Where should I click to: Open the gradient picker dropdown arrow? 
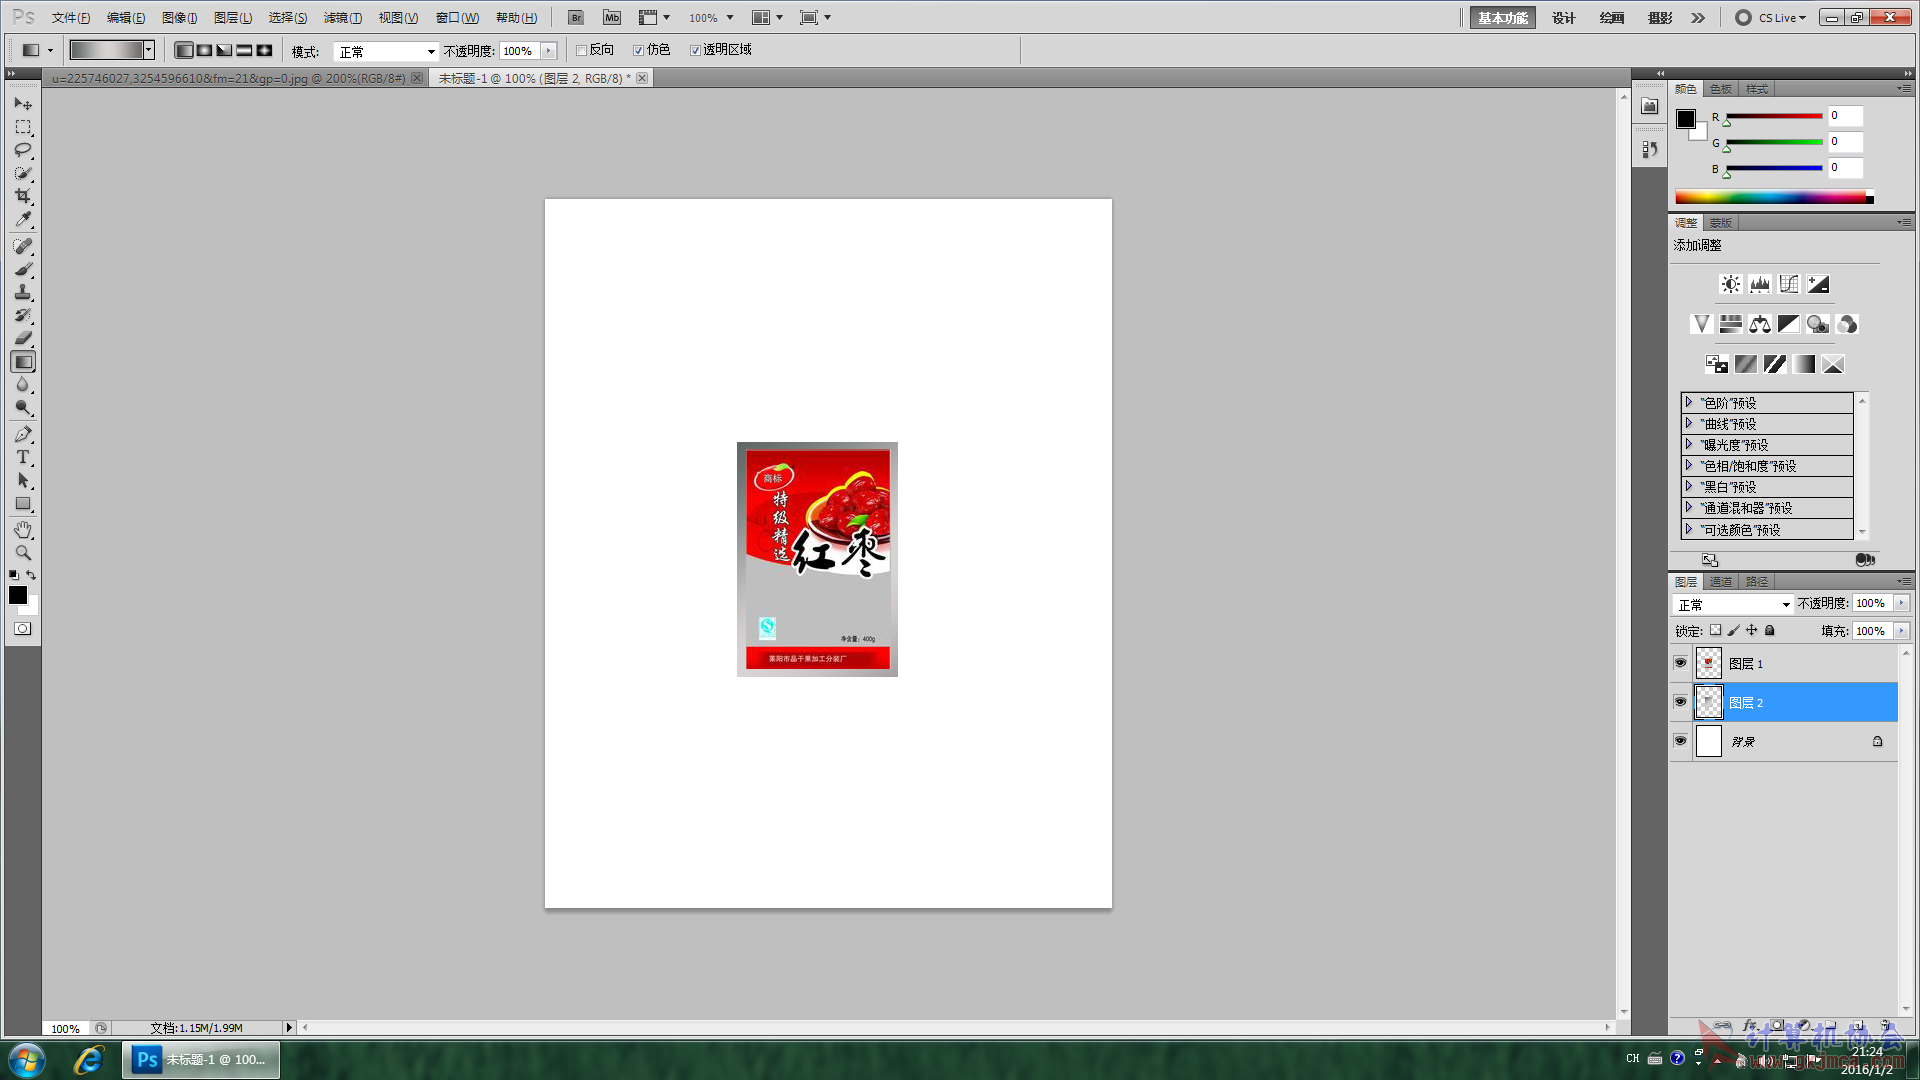click(x=148, y=50)
